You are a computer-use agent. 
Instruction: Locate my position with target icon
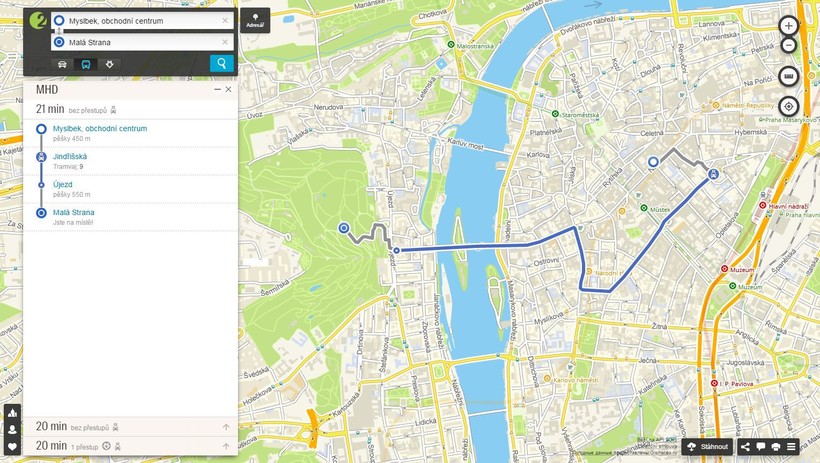click(789, 107)
